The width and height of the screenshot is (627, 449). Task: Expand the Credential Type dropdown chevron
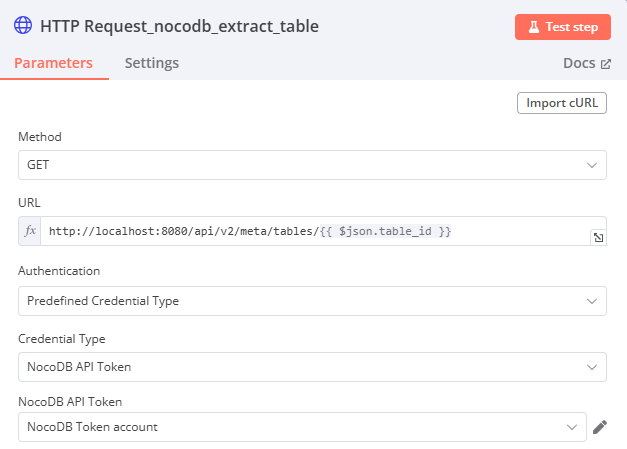click(x=591, y=367)
